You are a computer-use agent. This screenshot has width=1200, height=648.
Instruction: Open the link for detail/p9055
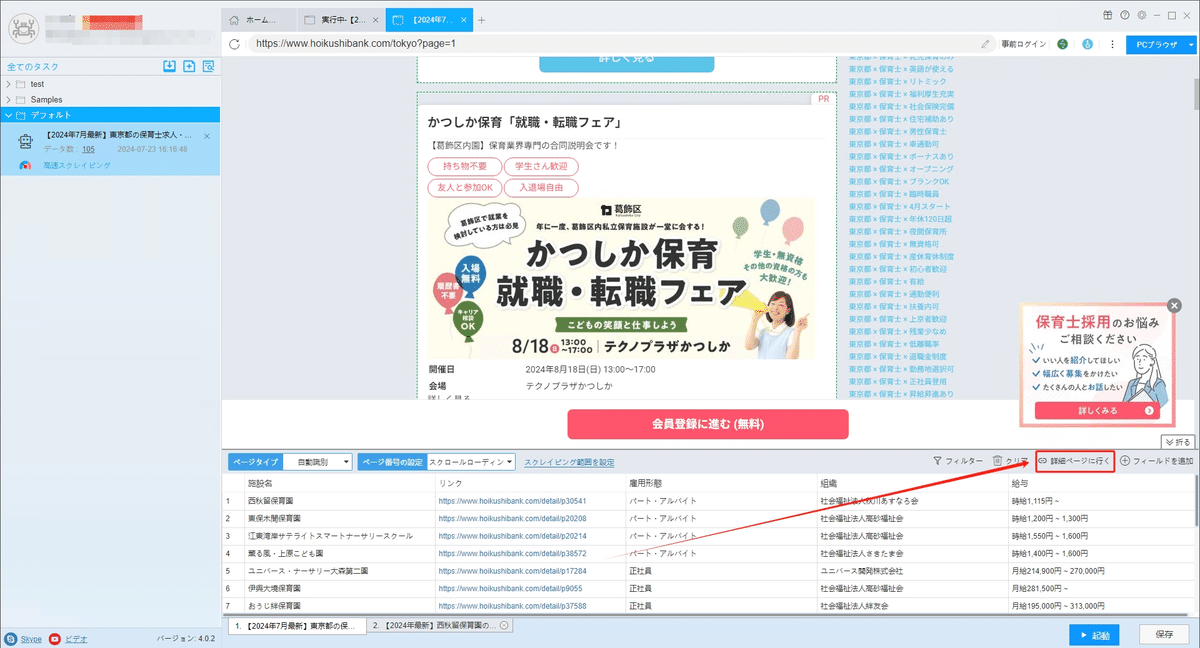509,589
